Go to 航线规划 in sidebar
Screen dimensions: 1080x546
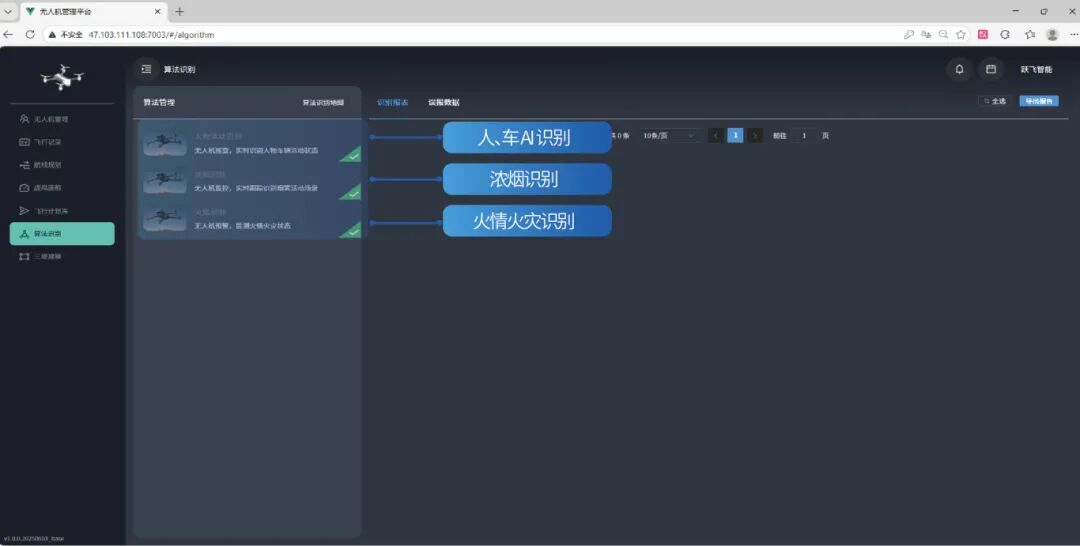[x=47, y=165]
